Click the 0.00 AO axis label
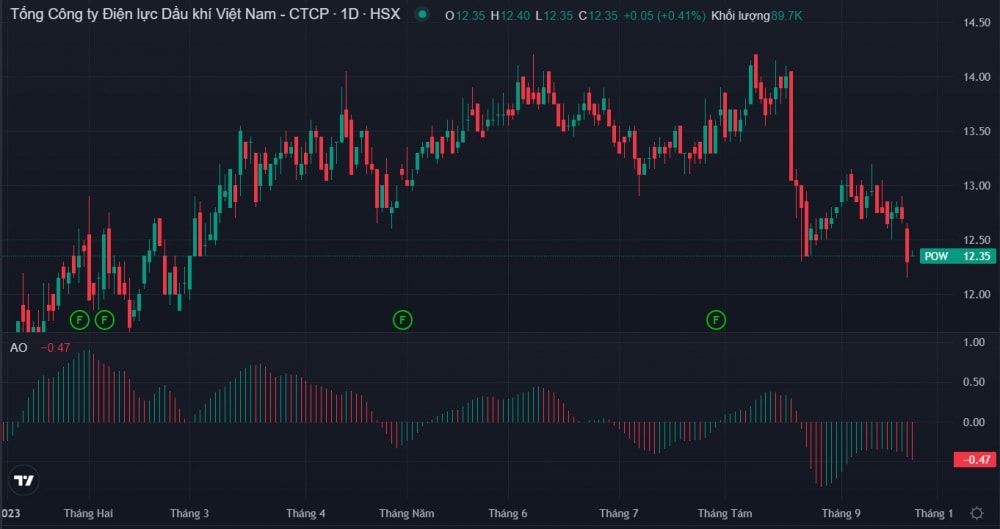Viewport: 1000px width, 529px height. pyautogui.click(x=974, y=422)
